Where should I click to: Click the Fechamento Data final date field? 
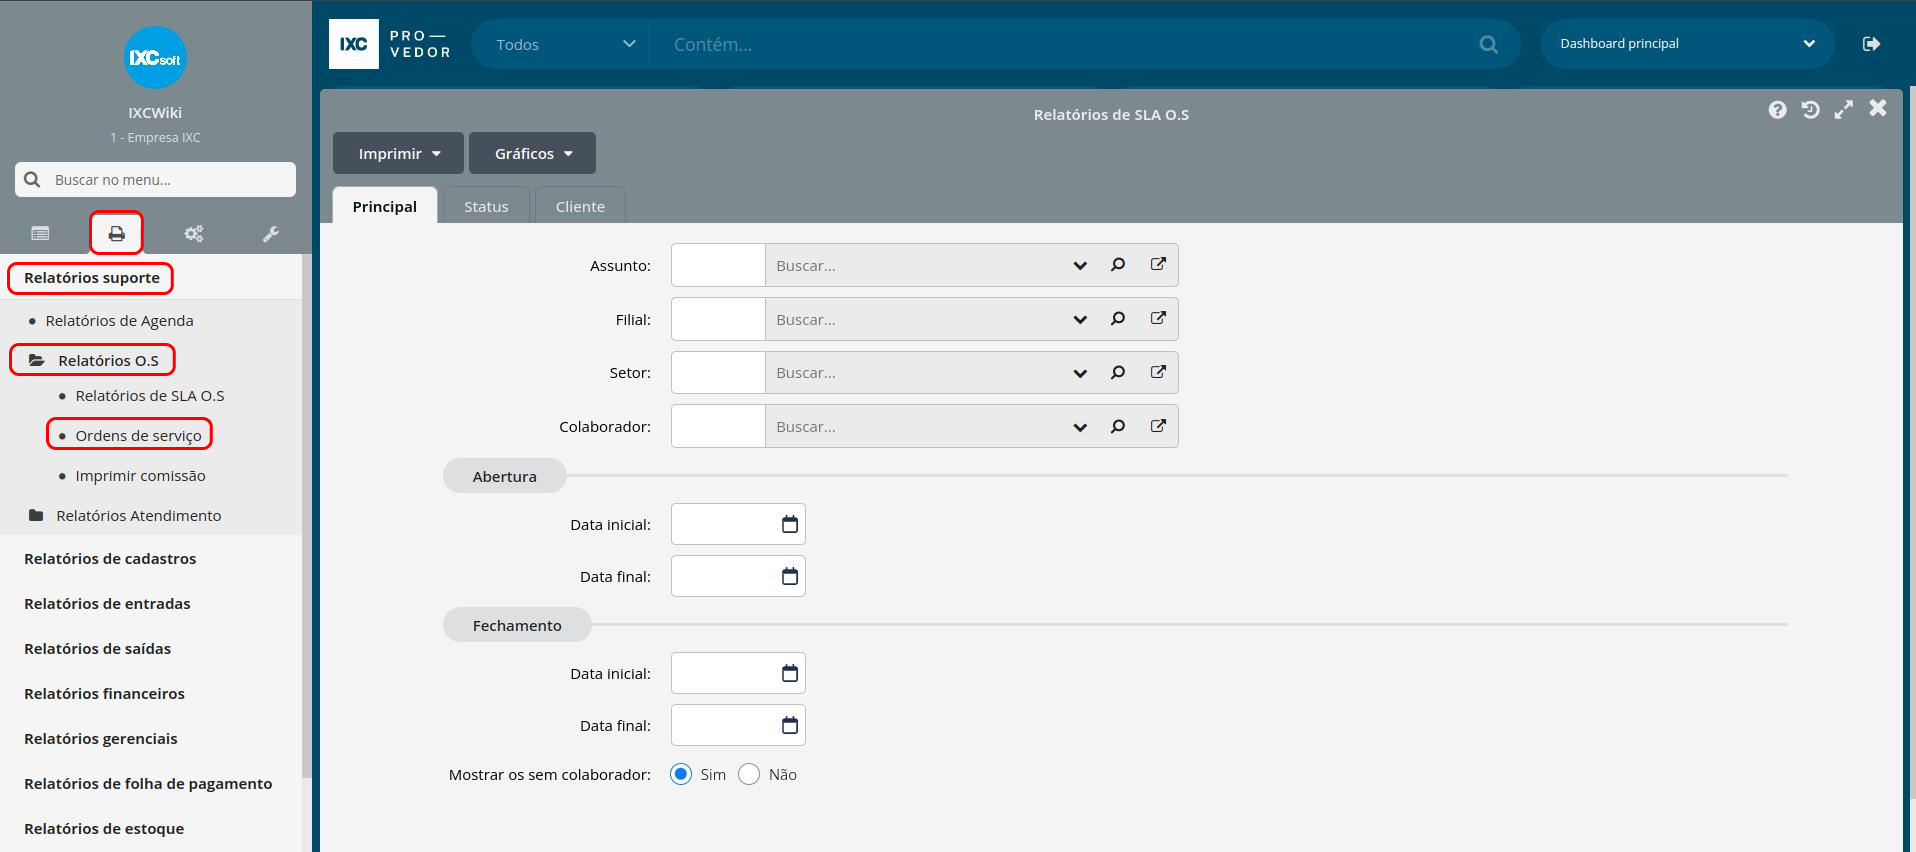(738, 725)
